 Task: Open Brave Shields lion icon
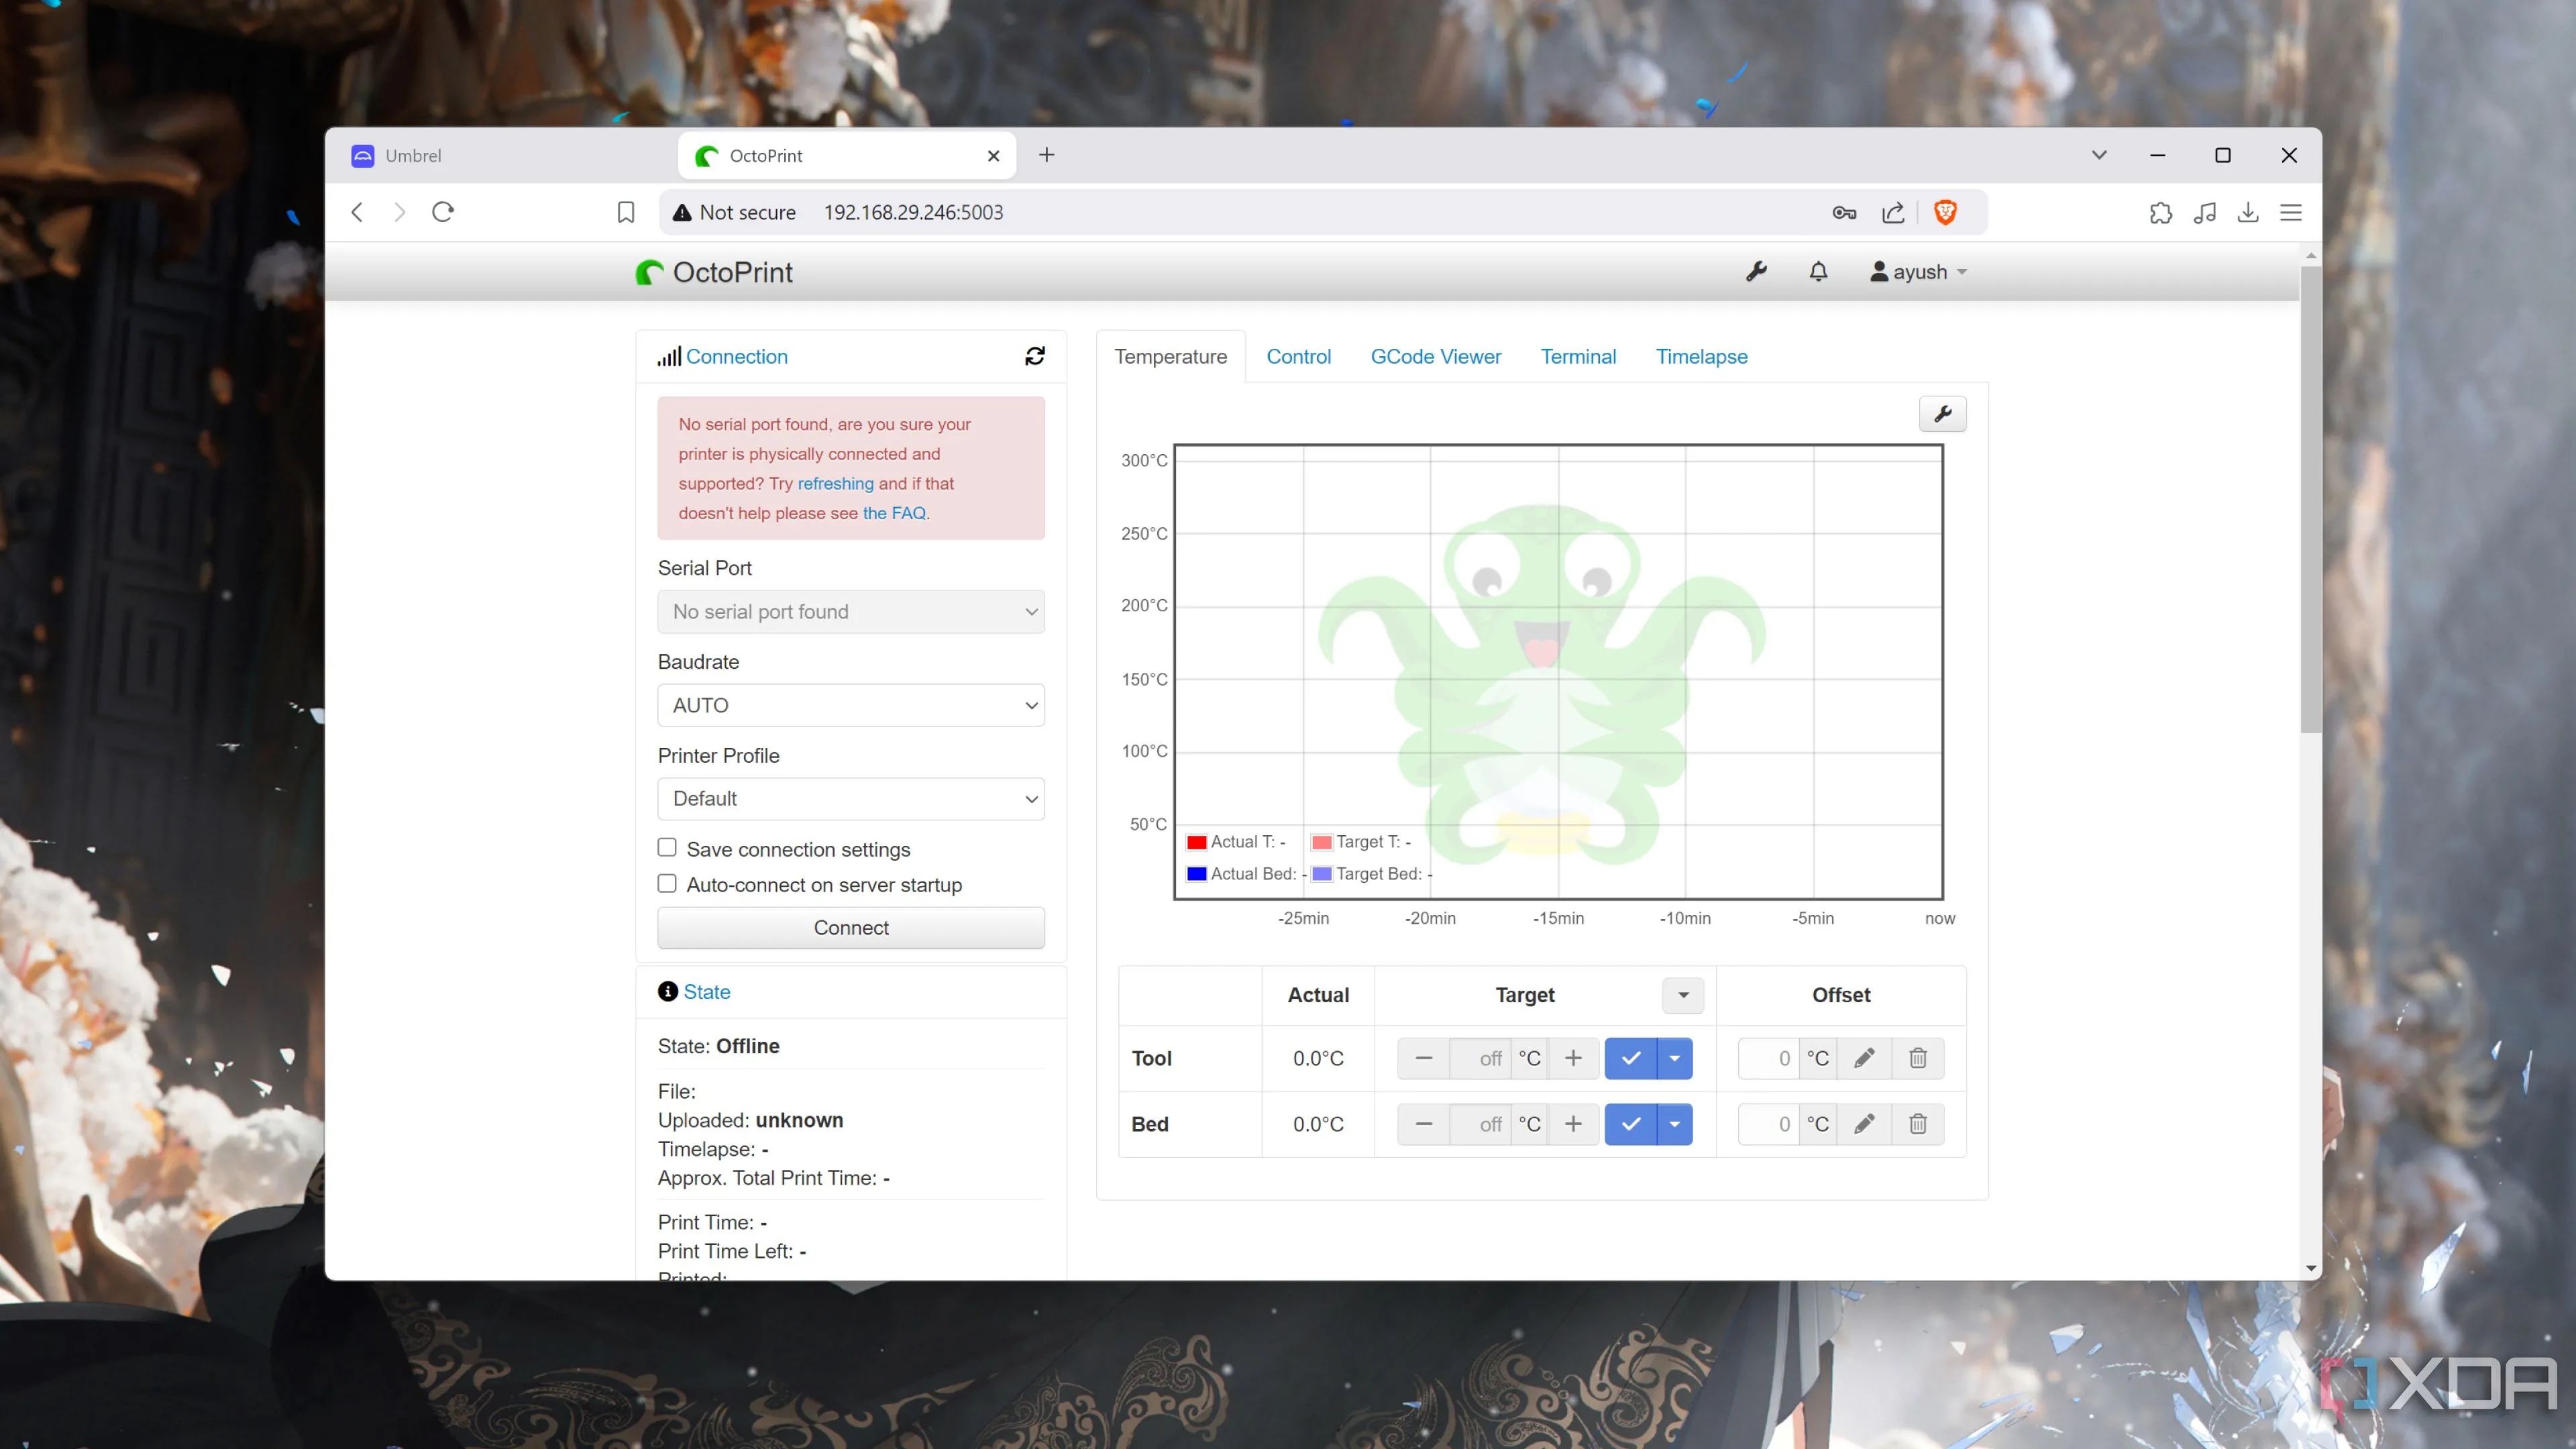point(1945,212)
